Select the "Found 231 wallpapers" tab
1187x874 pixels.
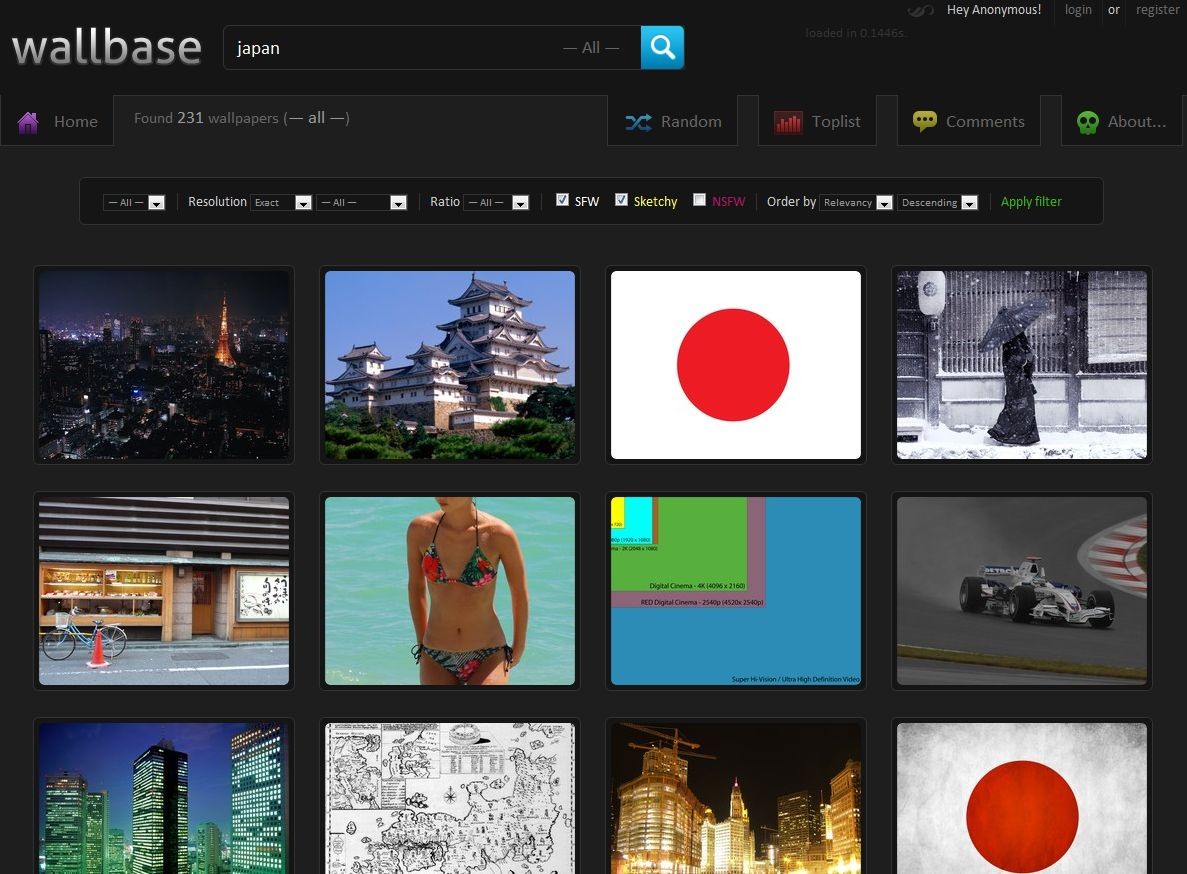point(241,118)
